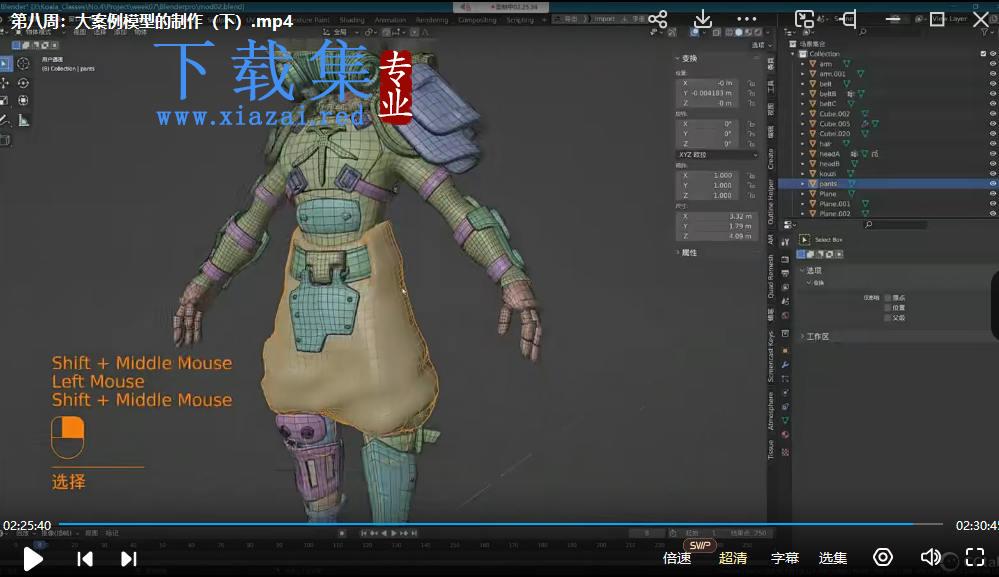Change video quality via 超清

tap(733, 559)
